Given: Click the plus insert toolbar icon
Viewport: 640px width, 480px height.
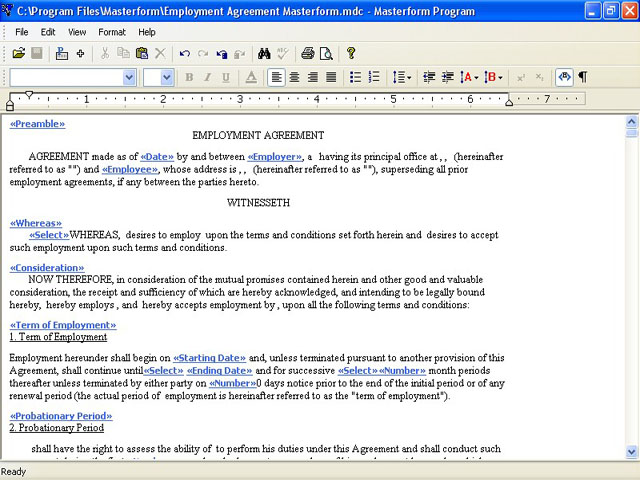Looking at the screenshot, I should coord(80,53).
